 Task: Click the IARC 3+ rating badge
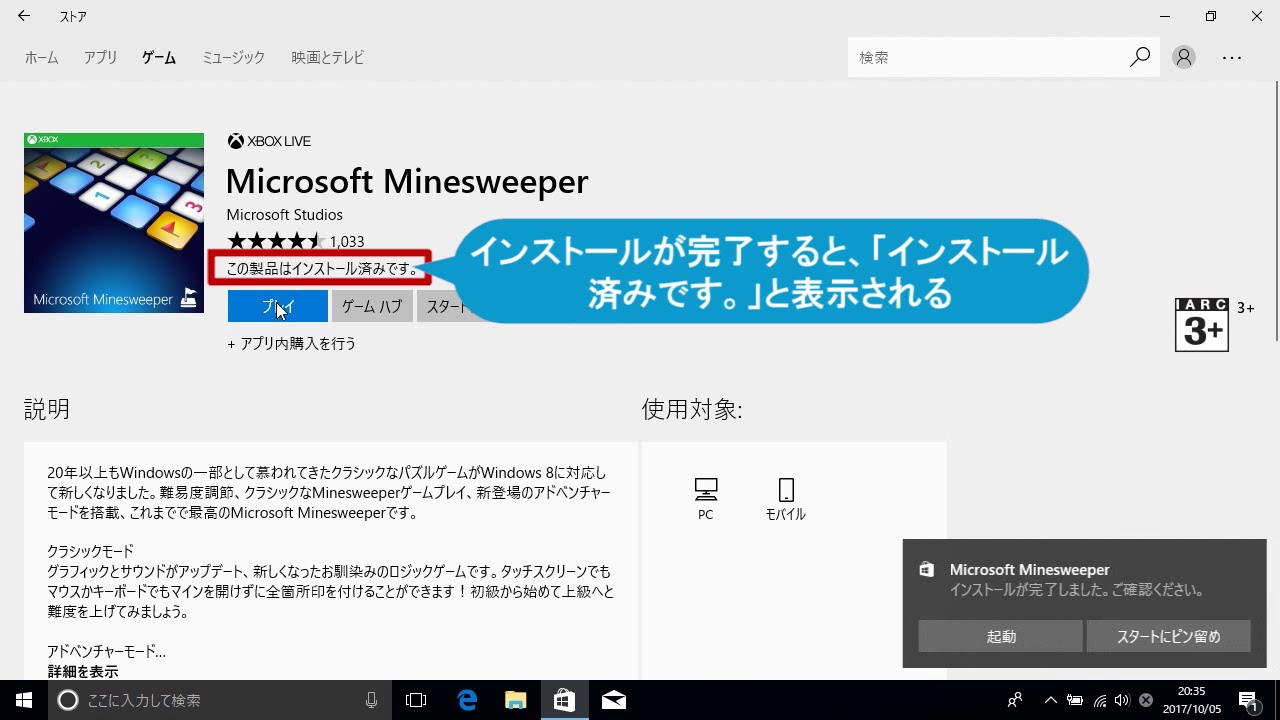pos(1202,325)
